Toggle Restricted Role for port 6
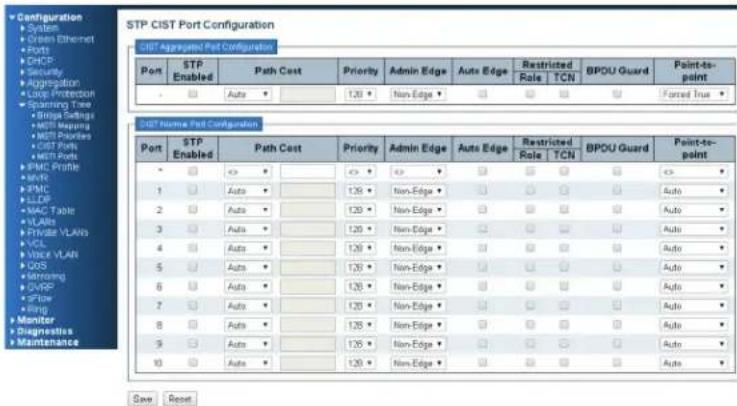 click(530, 286)
